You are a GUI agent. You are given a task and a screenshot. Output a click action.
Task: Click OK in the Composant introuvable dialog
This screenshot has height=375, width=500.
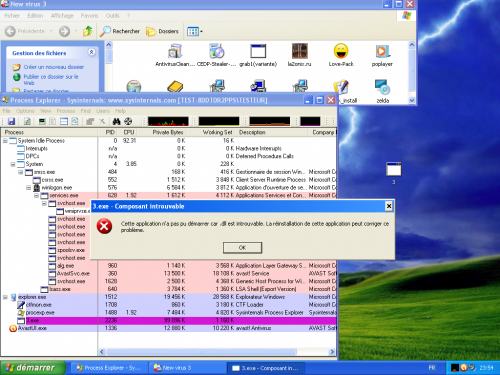[x=242, y=248]
